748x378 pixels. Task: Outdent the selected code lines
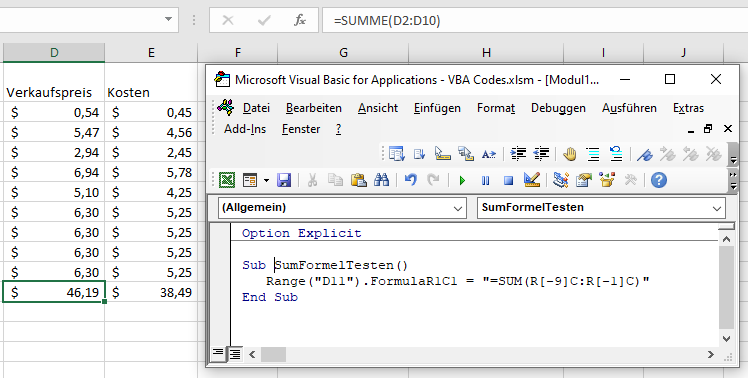[x=541, y=154]
